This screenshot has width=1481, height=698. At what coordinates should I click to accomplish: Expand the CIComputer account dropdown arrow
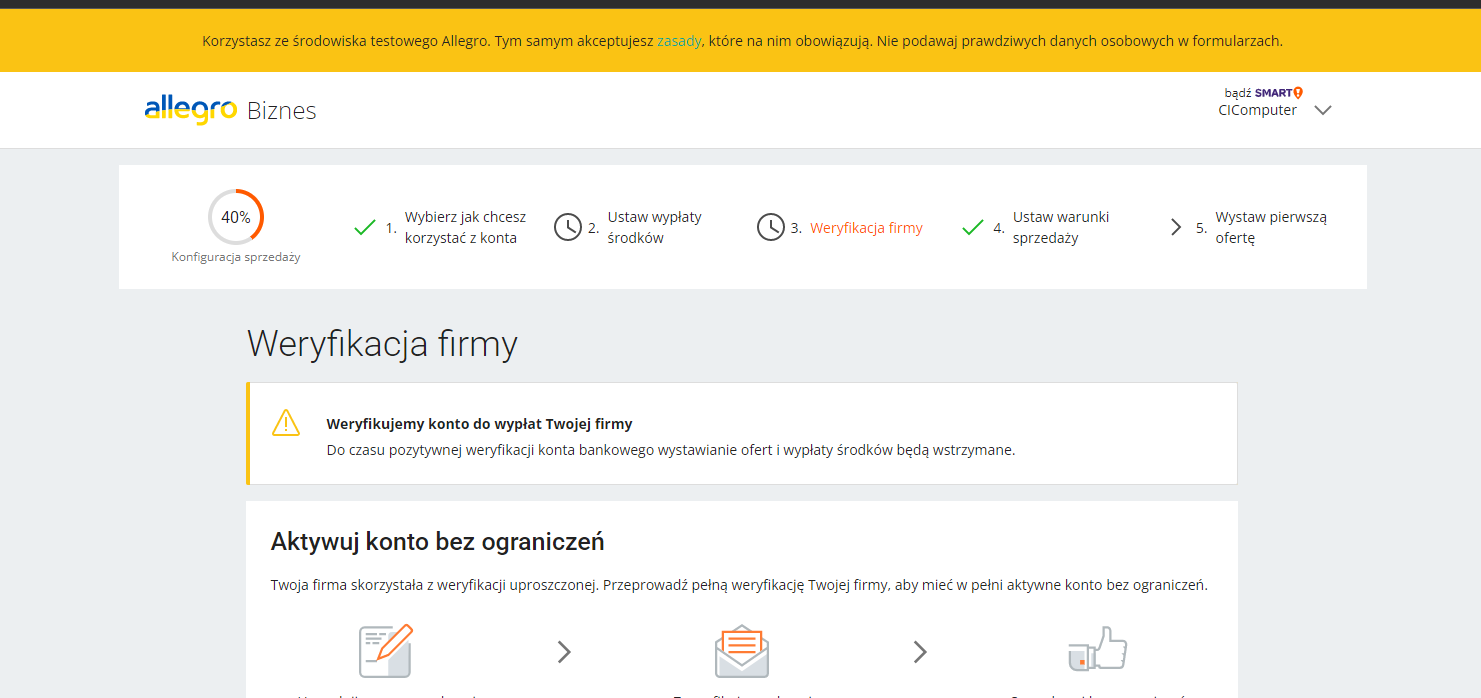(1323, 111)
